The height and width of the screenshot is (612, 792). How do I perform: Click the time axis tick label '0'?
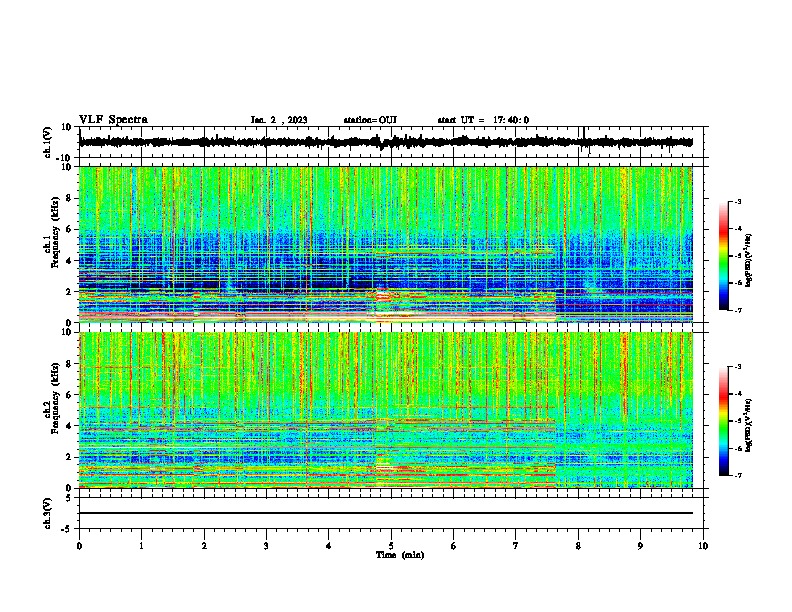(79, 546)
